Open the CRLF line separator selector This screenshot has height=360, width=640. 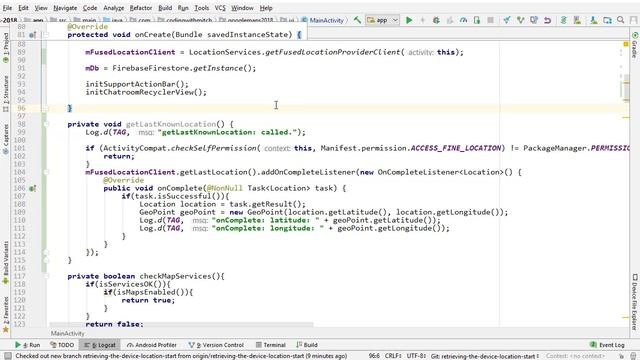[393, 356]
